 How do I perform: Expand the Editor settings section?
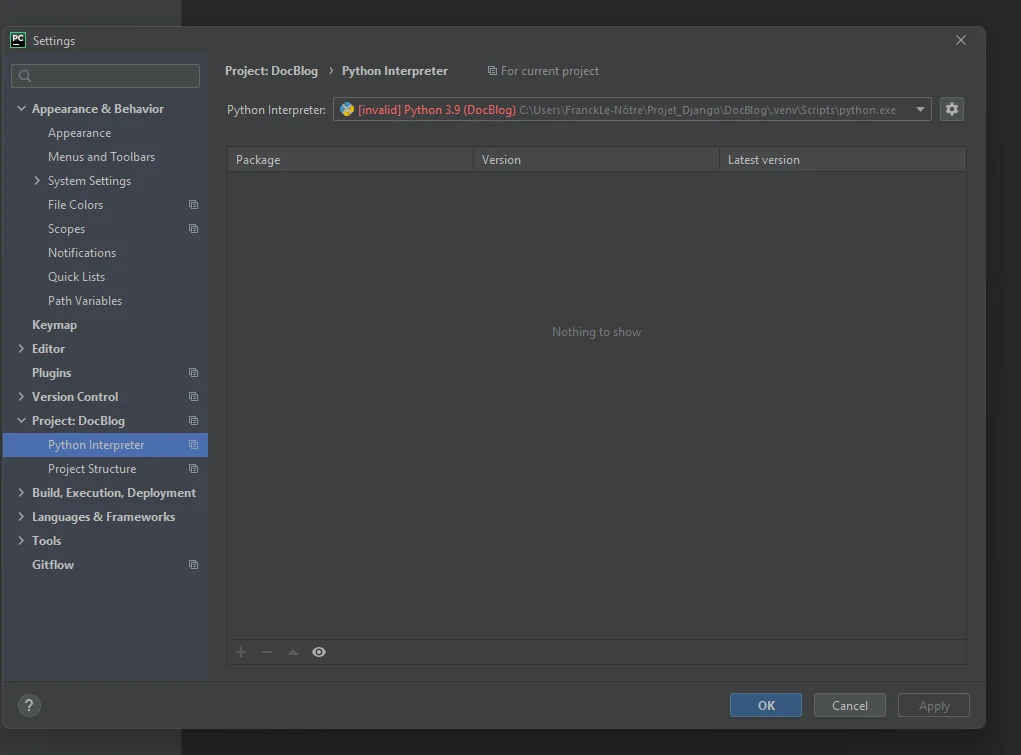tap(22, 349)
